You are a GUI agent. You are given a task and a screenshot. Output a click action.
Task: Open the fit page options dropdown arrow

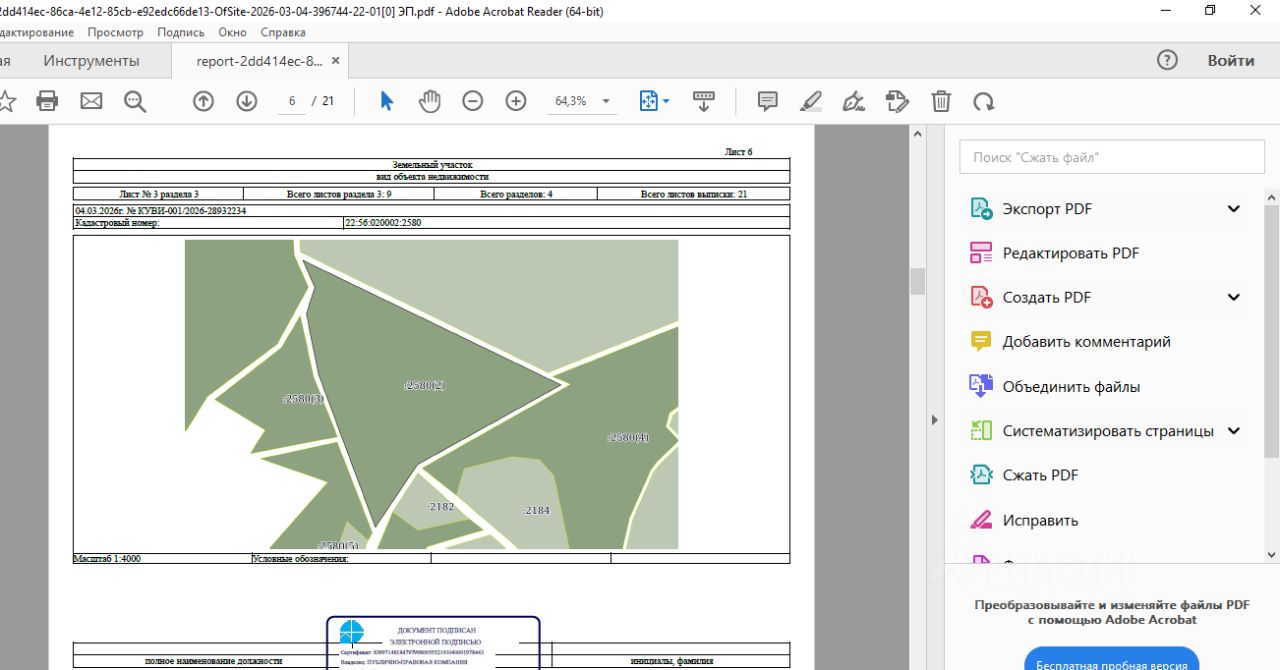click(x=666, y=101)
